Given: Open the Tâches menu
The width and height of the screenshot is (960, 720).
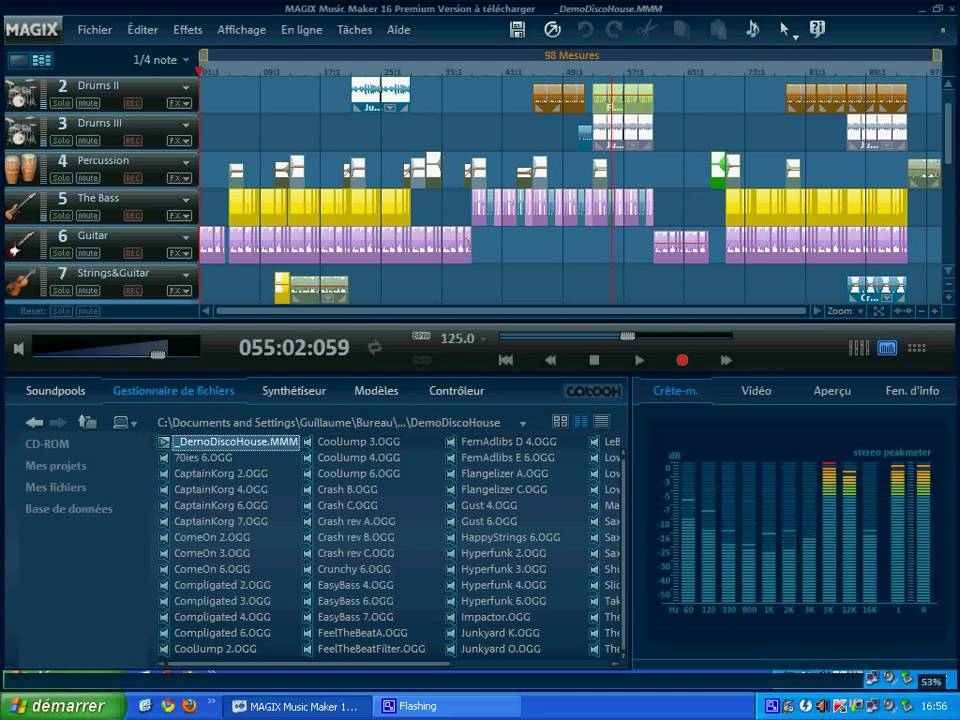Looking at the screenshot, I should pos(354,29).
